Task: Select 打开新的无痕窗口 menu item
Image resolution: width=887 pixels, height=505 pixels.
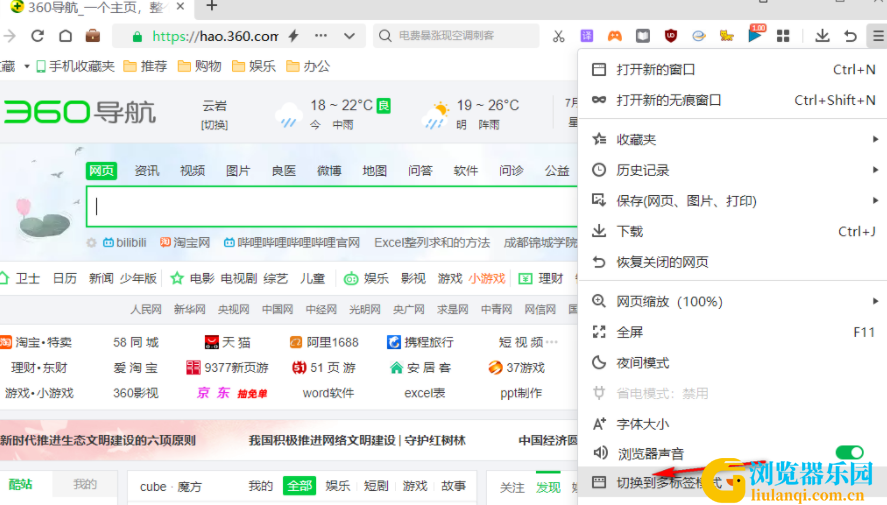Action: pos(733,100)
